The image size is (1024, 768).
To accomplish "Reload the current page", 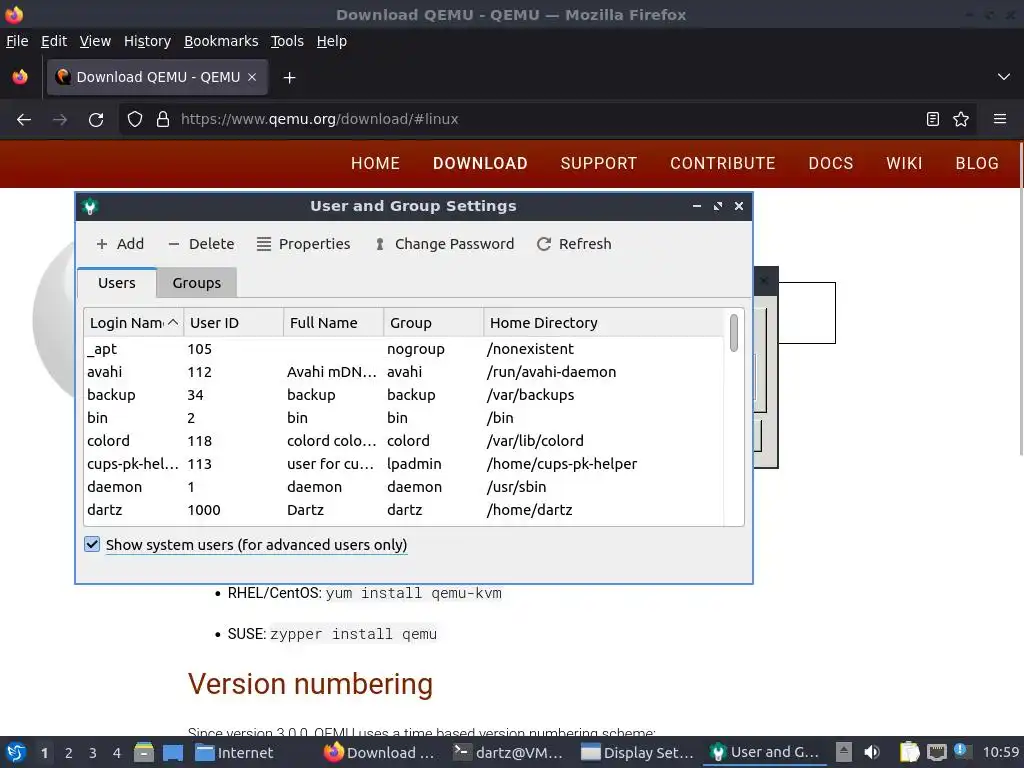I will pos(96,120).
